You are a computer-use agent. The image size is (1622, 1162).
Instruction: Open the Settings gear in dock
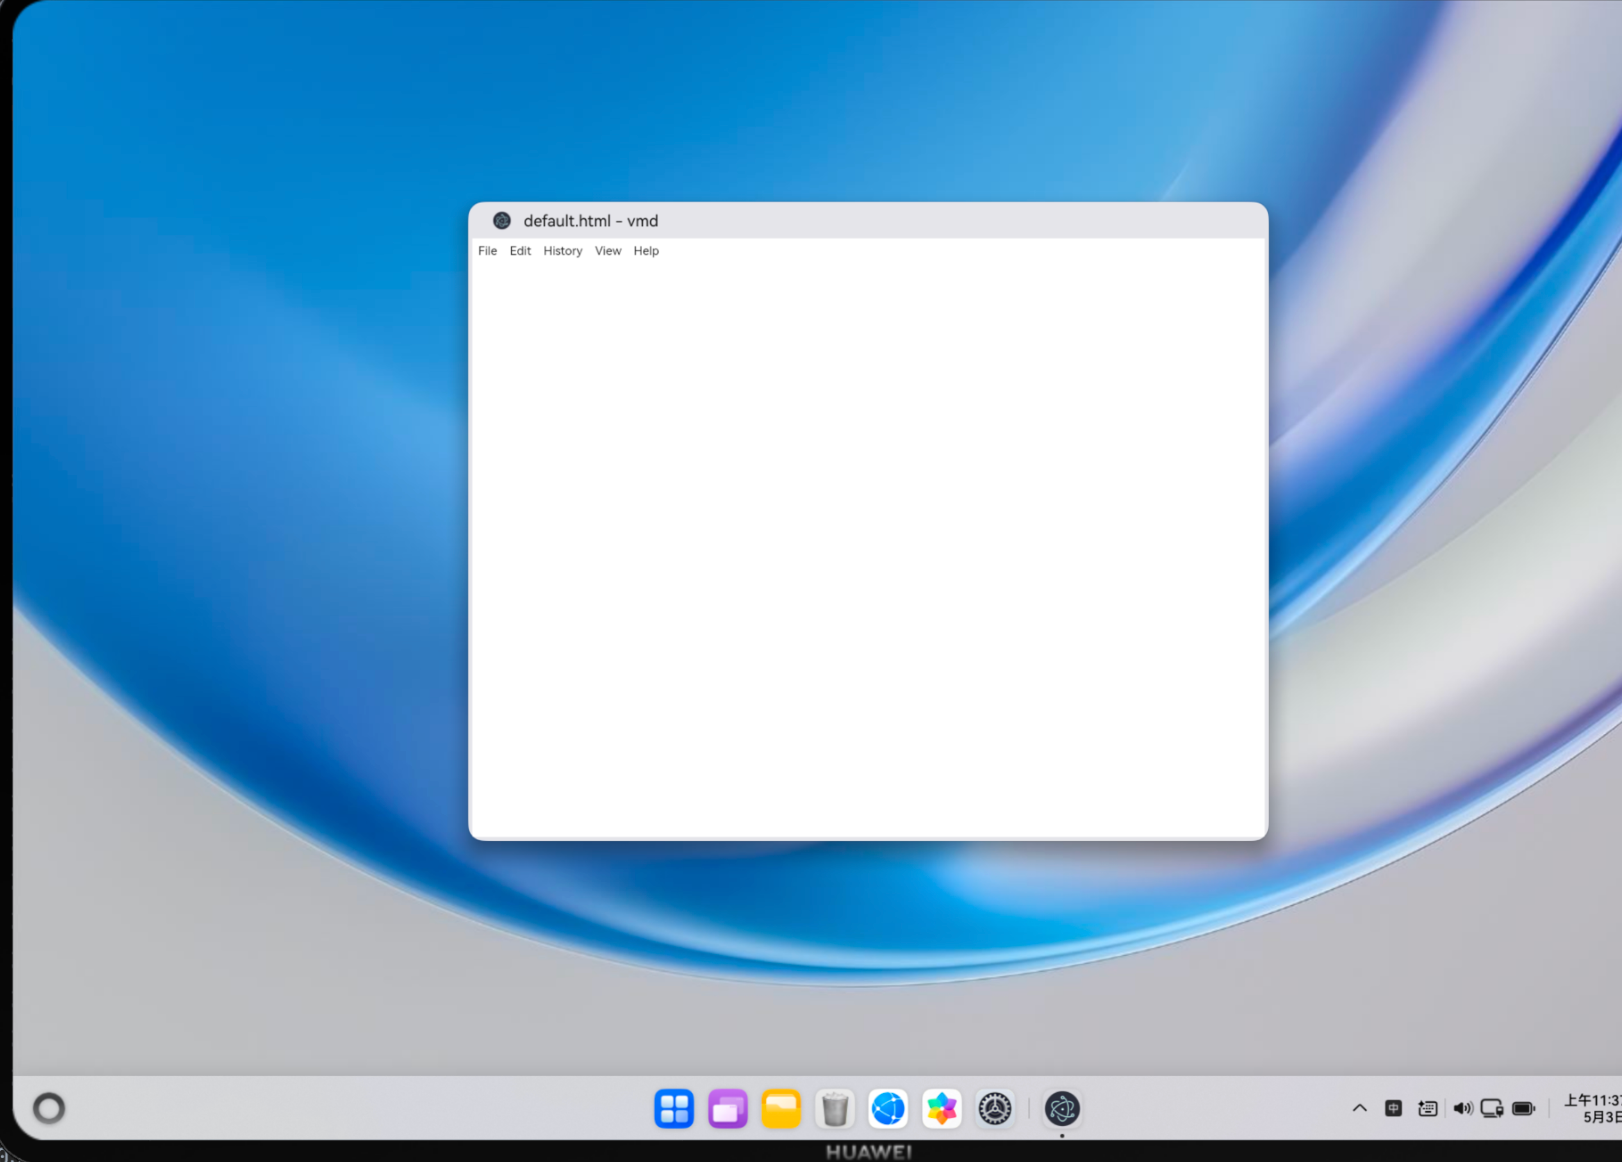pos(995,1108)
